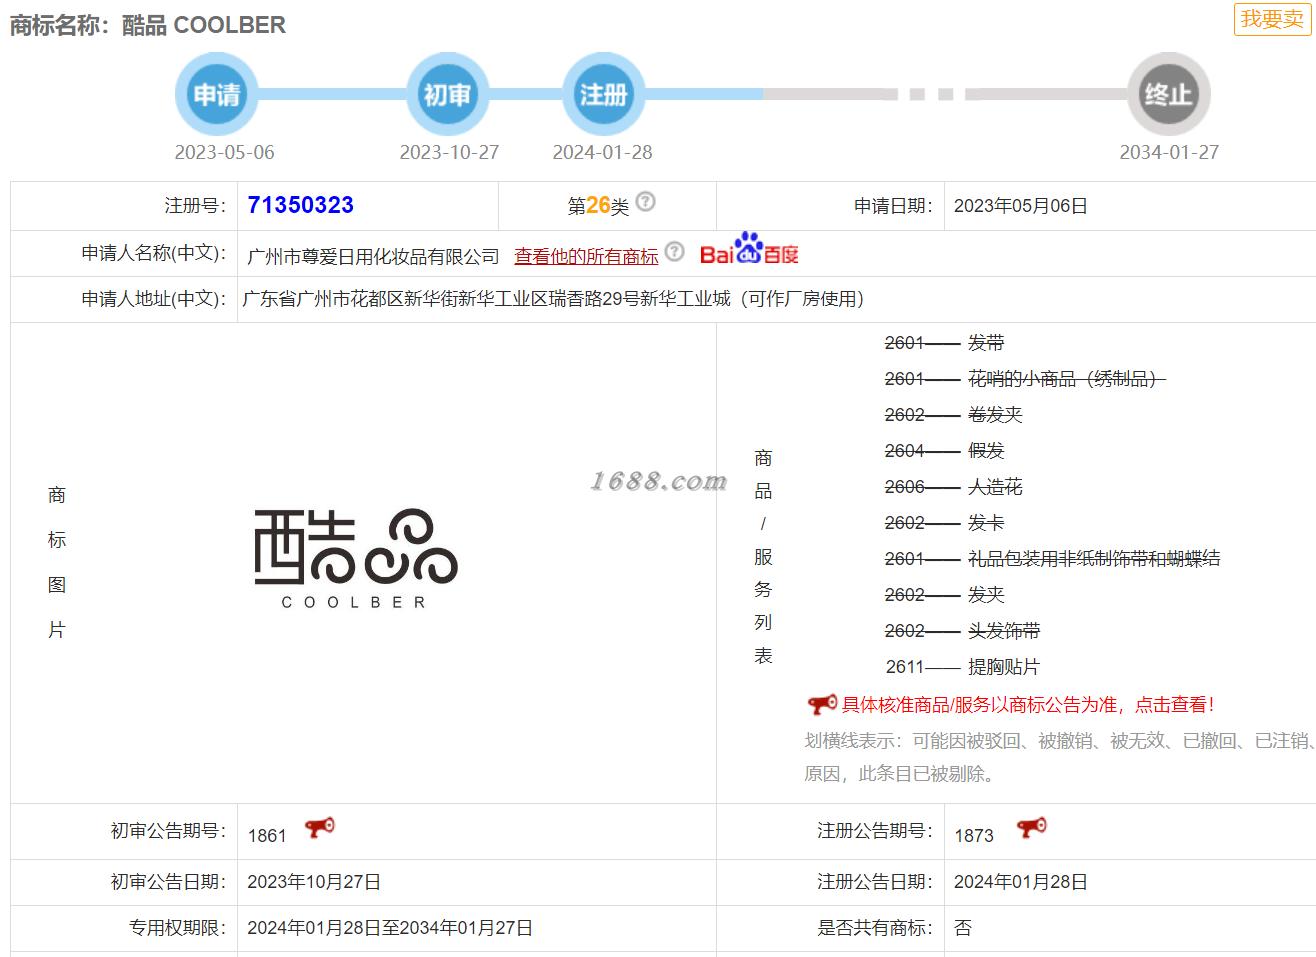
Task: Click the 酷品 COOLBER trademark image
Action: click(x=355, y=559)
